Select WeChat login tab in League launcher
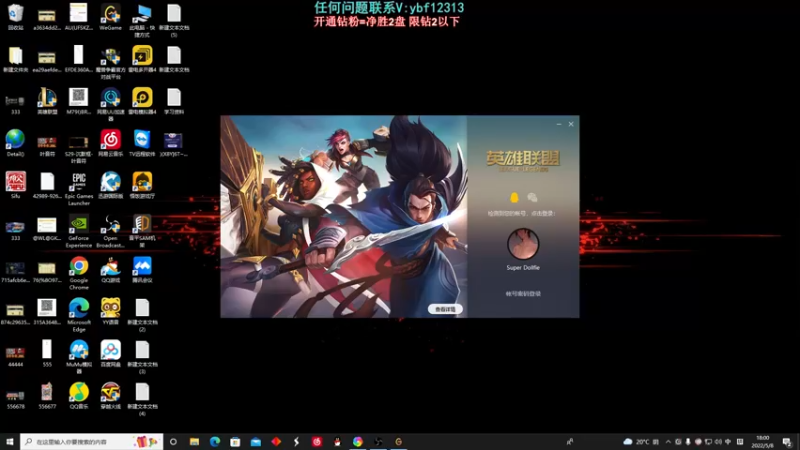 pos(532,197)
